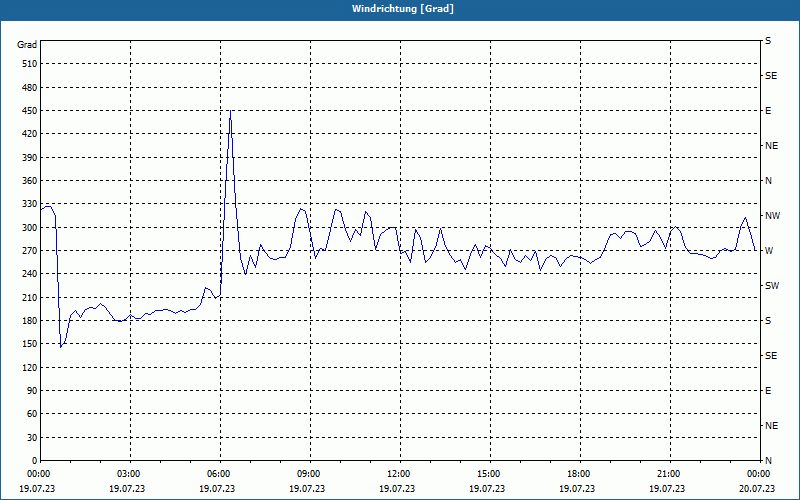This screenshot has height=500, width=800.
Task: Click the 03:00 time label
Action: click(x=131, y=474)
